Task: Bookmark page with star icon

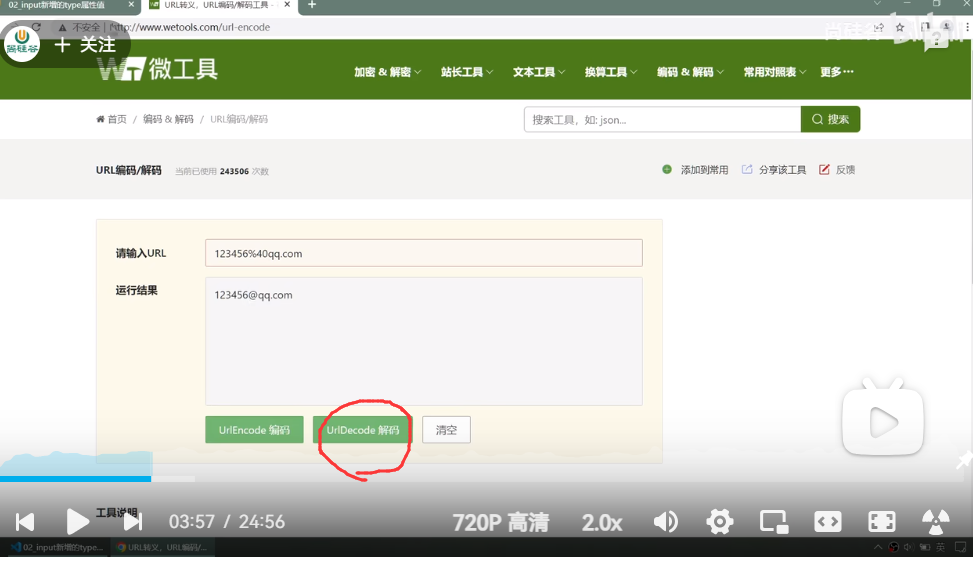Action: pyautogui.click(x=900, y=27)
